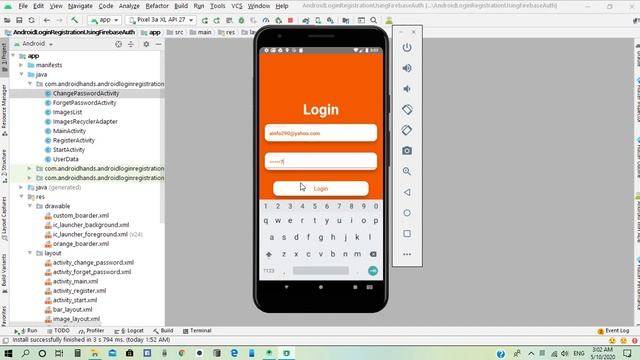
Task: Raise emulator volume with volume up icon
Action: (407, 68)
